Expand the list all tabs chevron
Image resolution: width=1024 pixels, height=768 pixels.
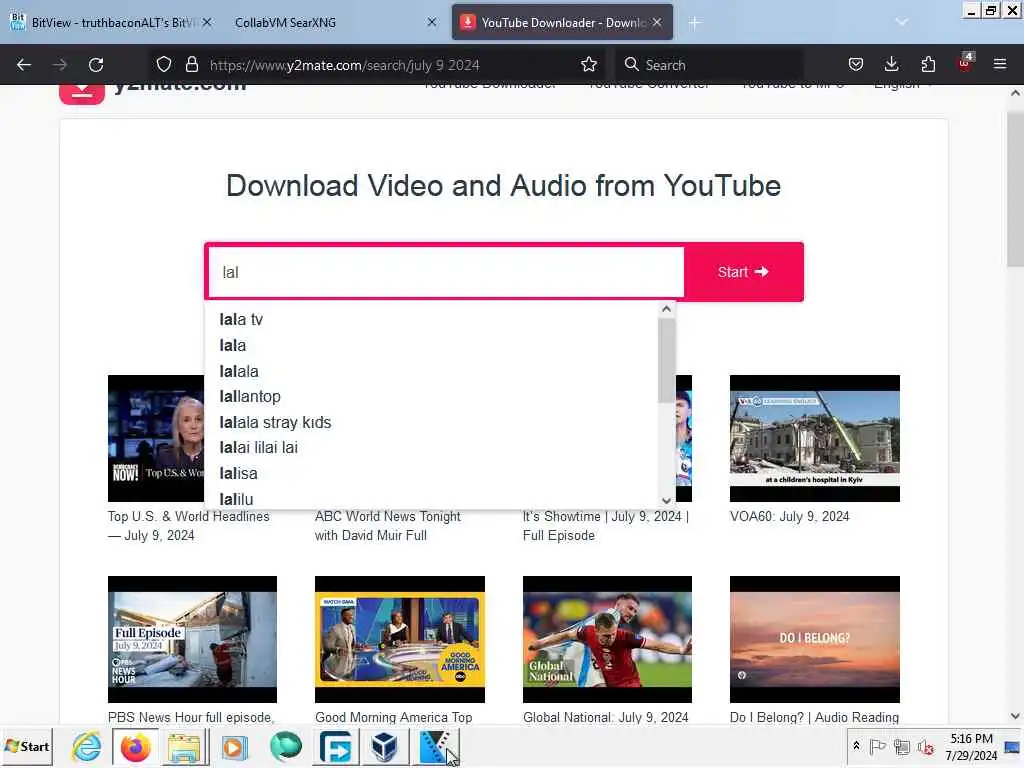[x=902, y=22]
